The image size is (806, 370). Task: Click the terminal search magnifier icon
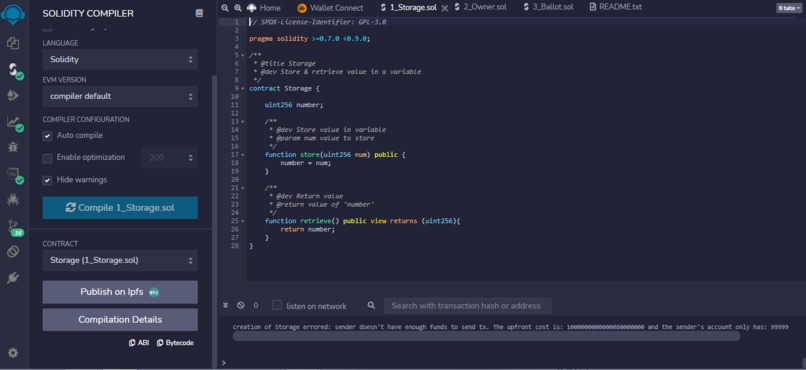[371, 305]
